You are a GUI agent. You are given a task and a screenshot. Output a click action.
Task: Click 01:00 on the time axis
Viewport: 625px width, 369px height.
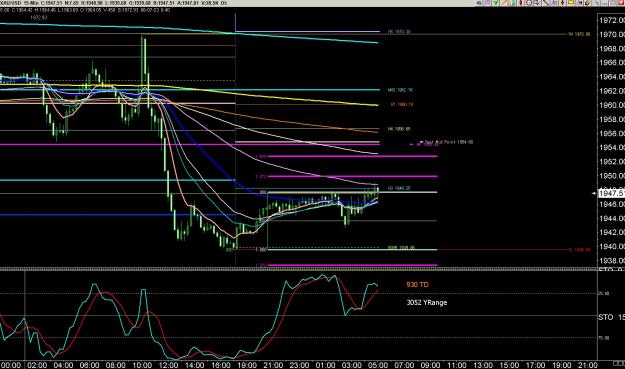[x=325, y=365]
